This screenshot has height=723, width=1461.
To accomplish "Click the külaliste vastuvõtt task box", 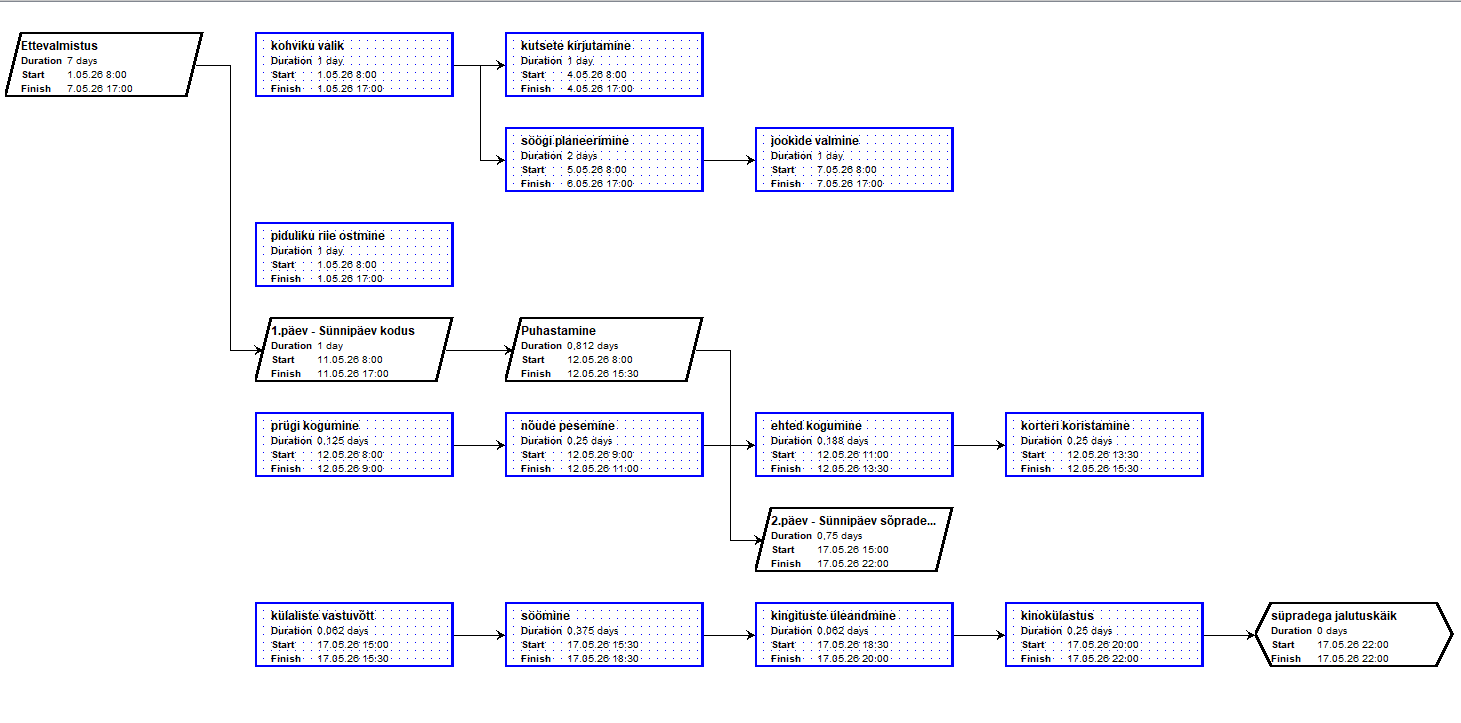I will click(x=354, y=635).
